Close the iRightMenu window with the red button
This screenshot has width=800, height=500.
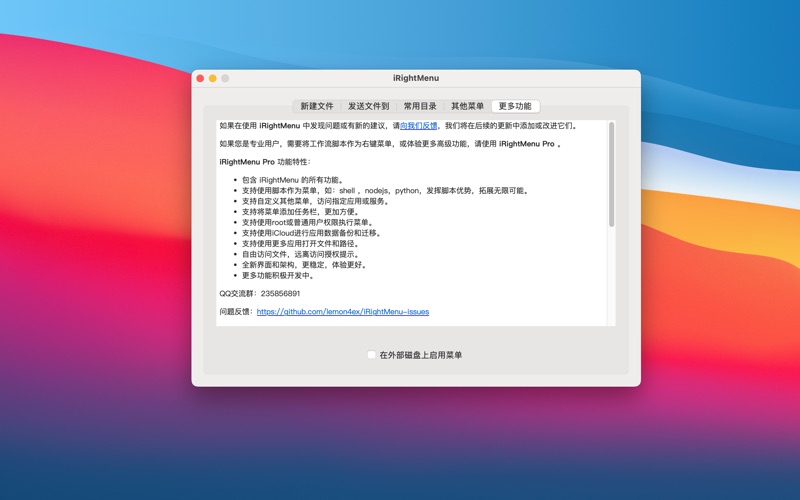200,78
